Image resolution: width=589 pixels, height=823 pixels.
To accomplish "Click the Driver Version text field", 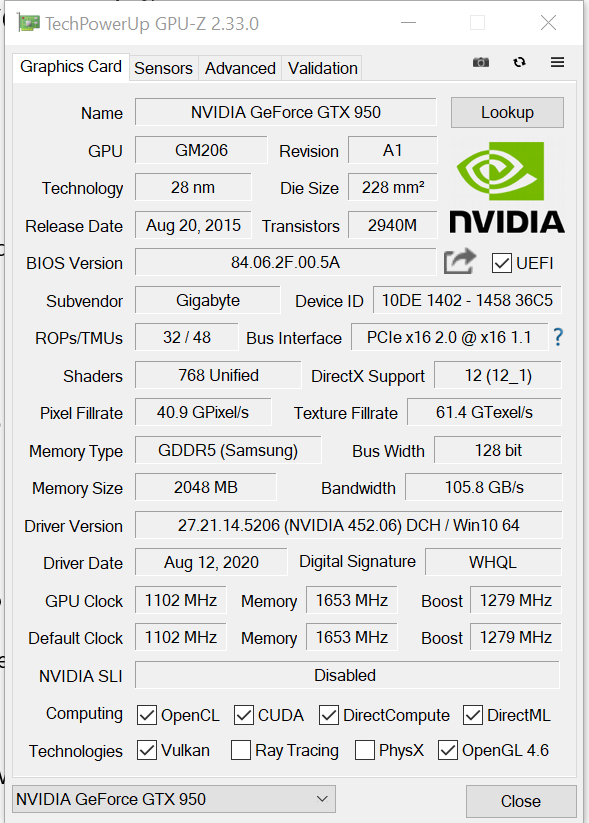I will 349,525.
